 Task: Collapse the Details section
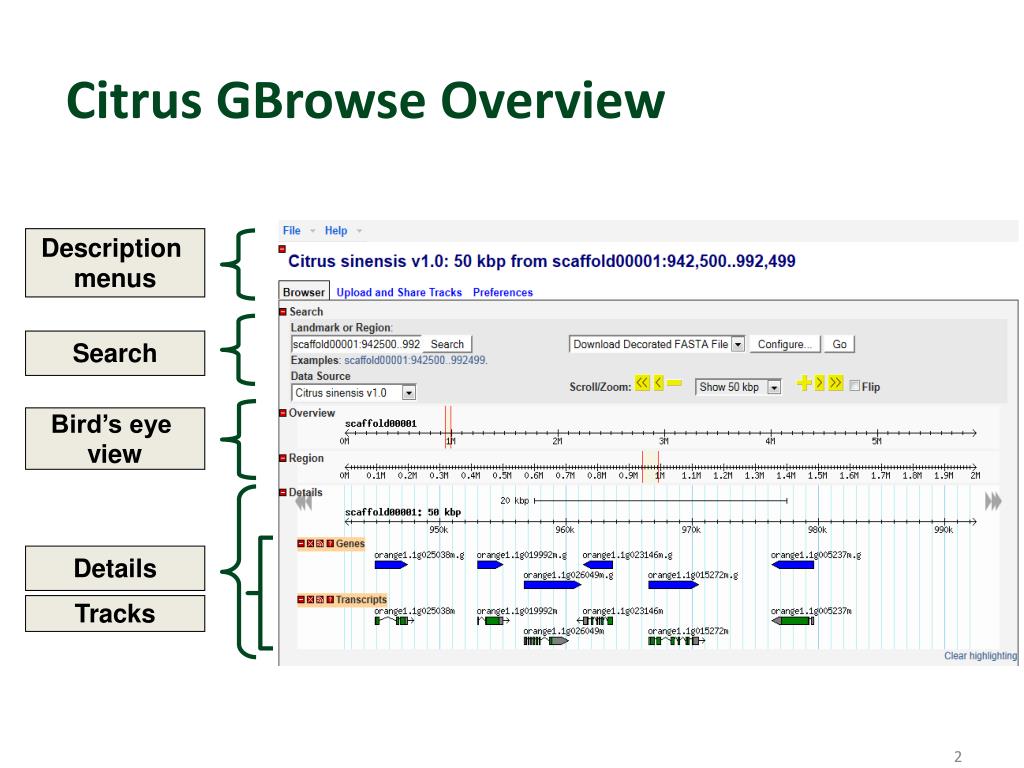(x=283, y=492)
